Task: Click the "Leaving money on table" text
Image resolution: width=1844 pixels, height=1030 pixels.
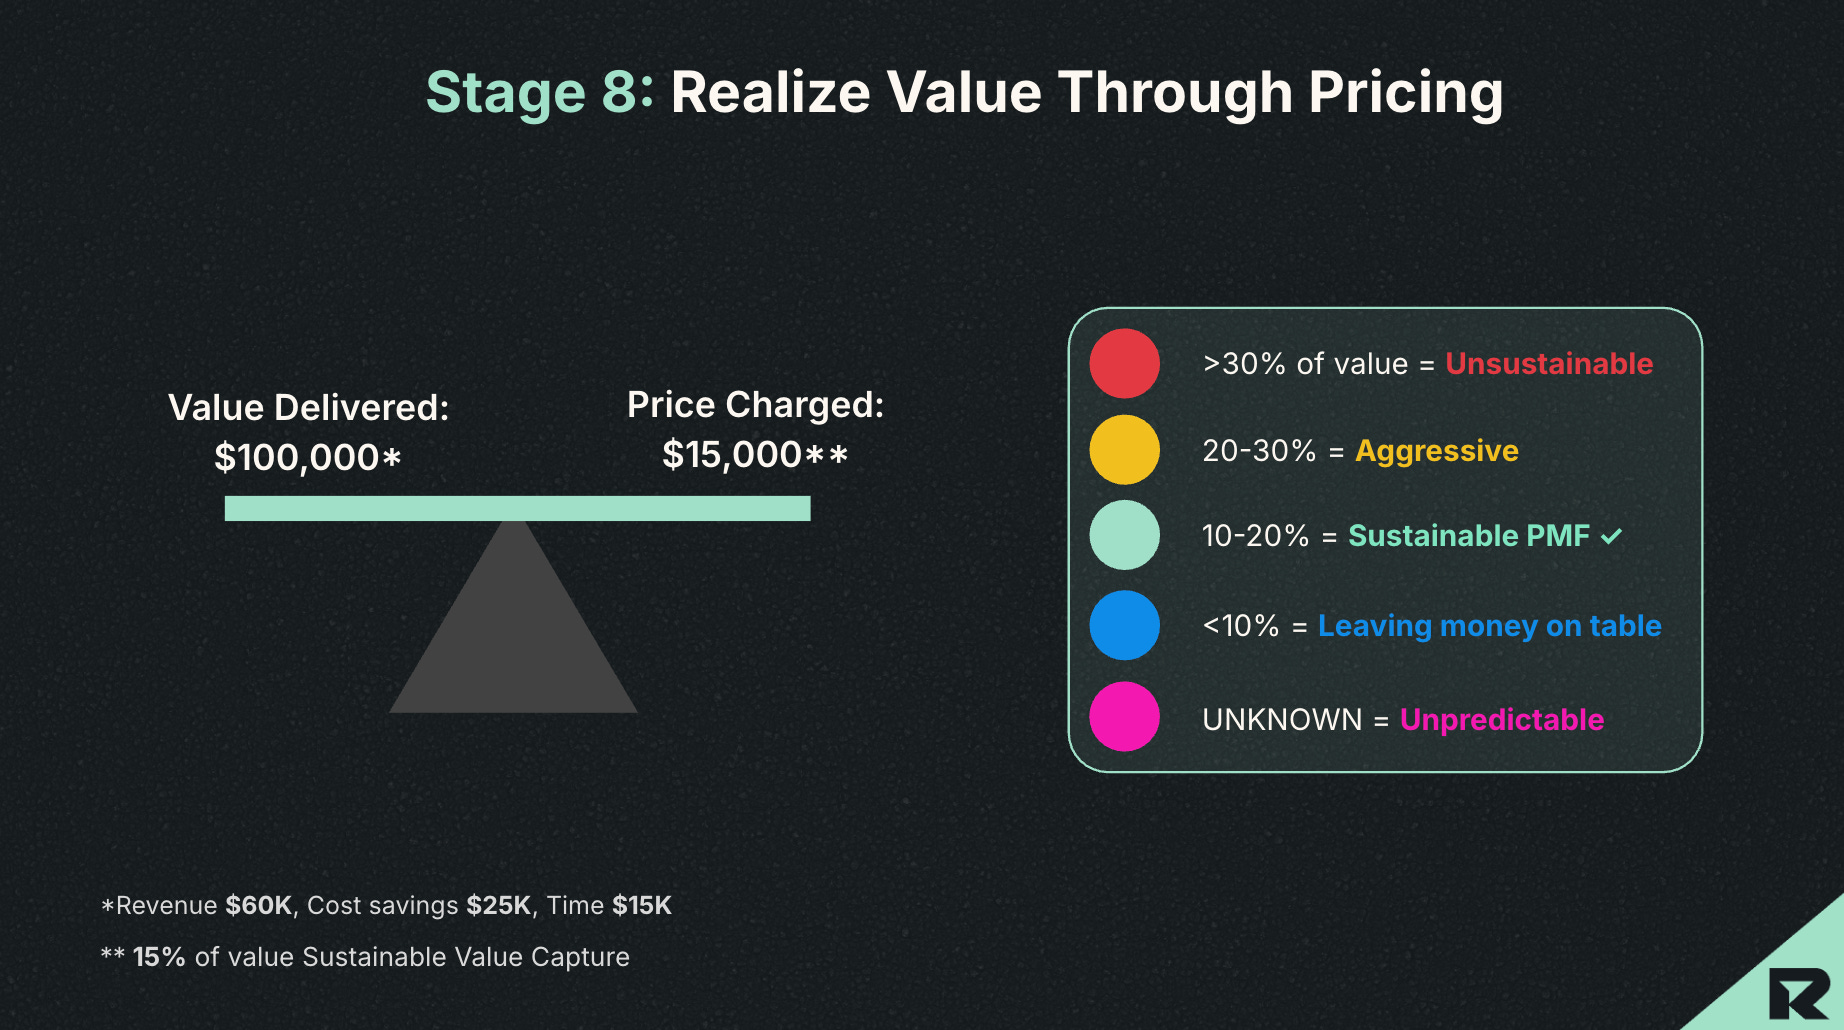Action: click(1489, 626)
